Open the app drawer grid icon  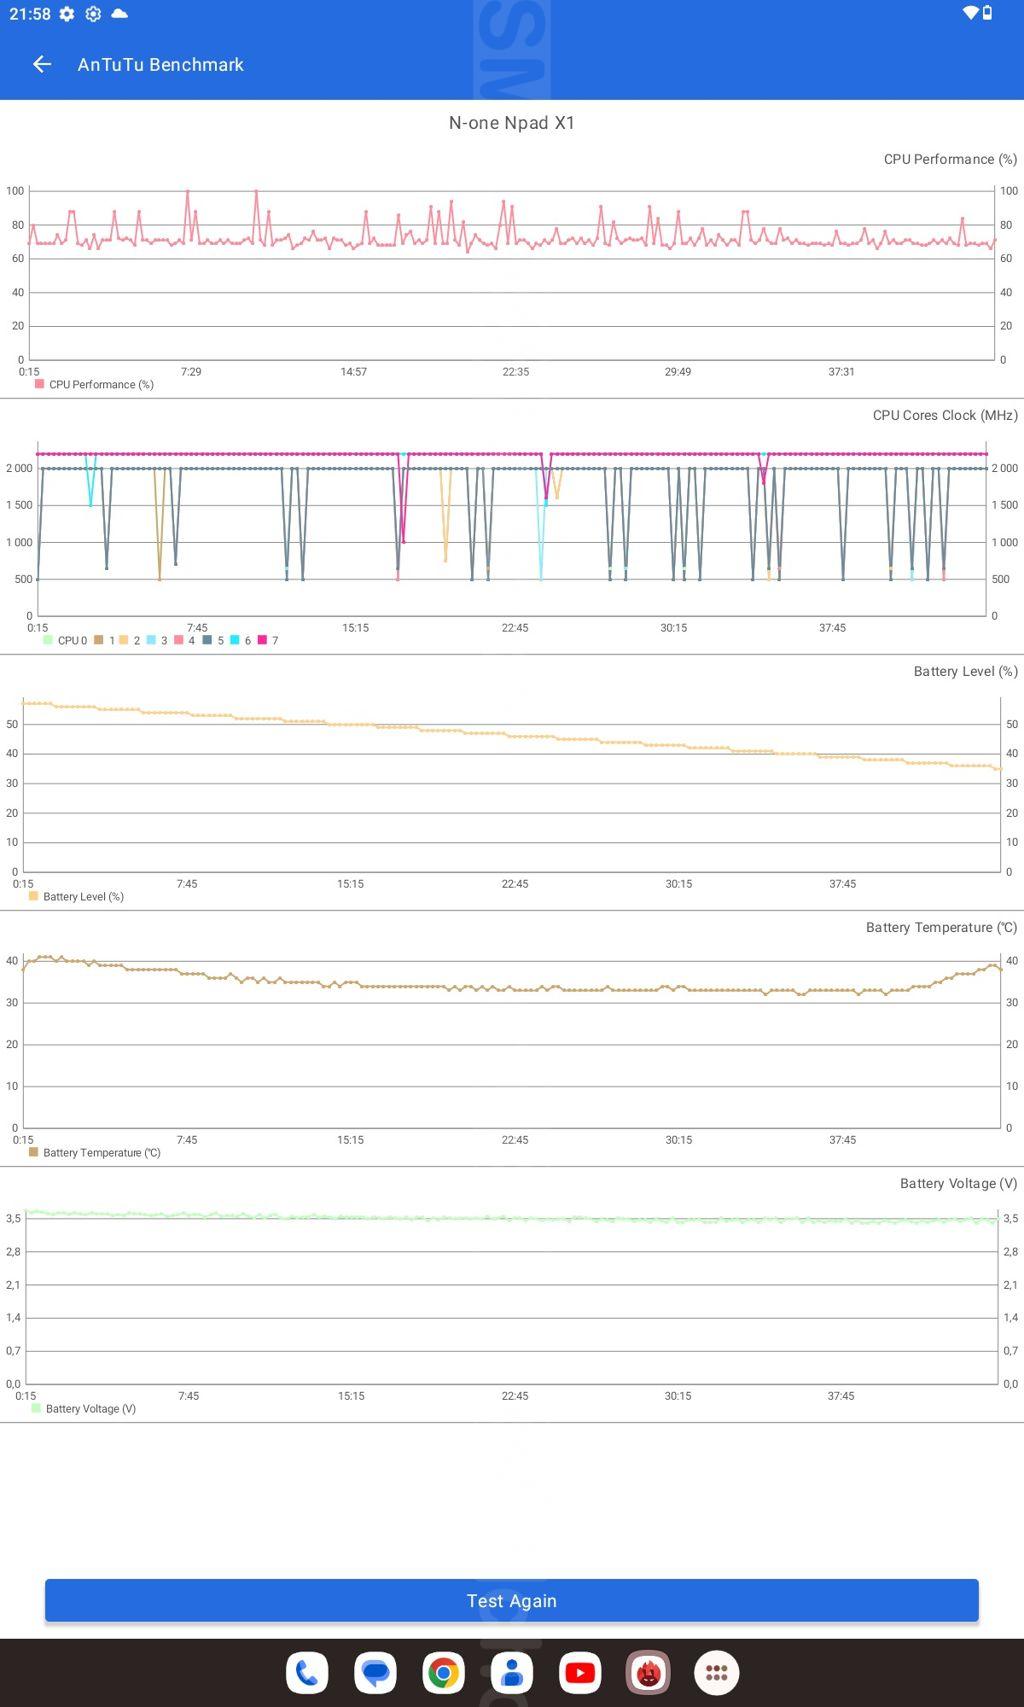point(716,1673)
